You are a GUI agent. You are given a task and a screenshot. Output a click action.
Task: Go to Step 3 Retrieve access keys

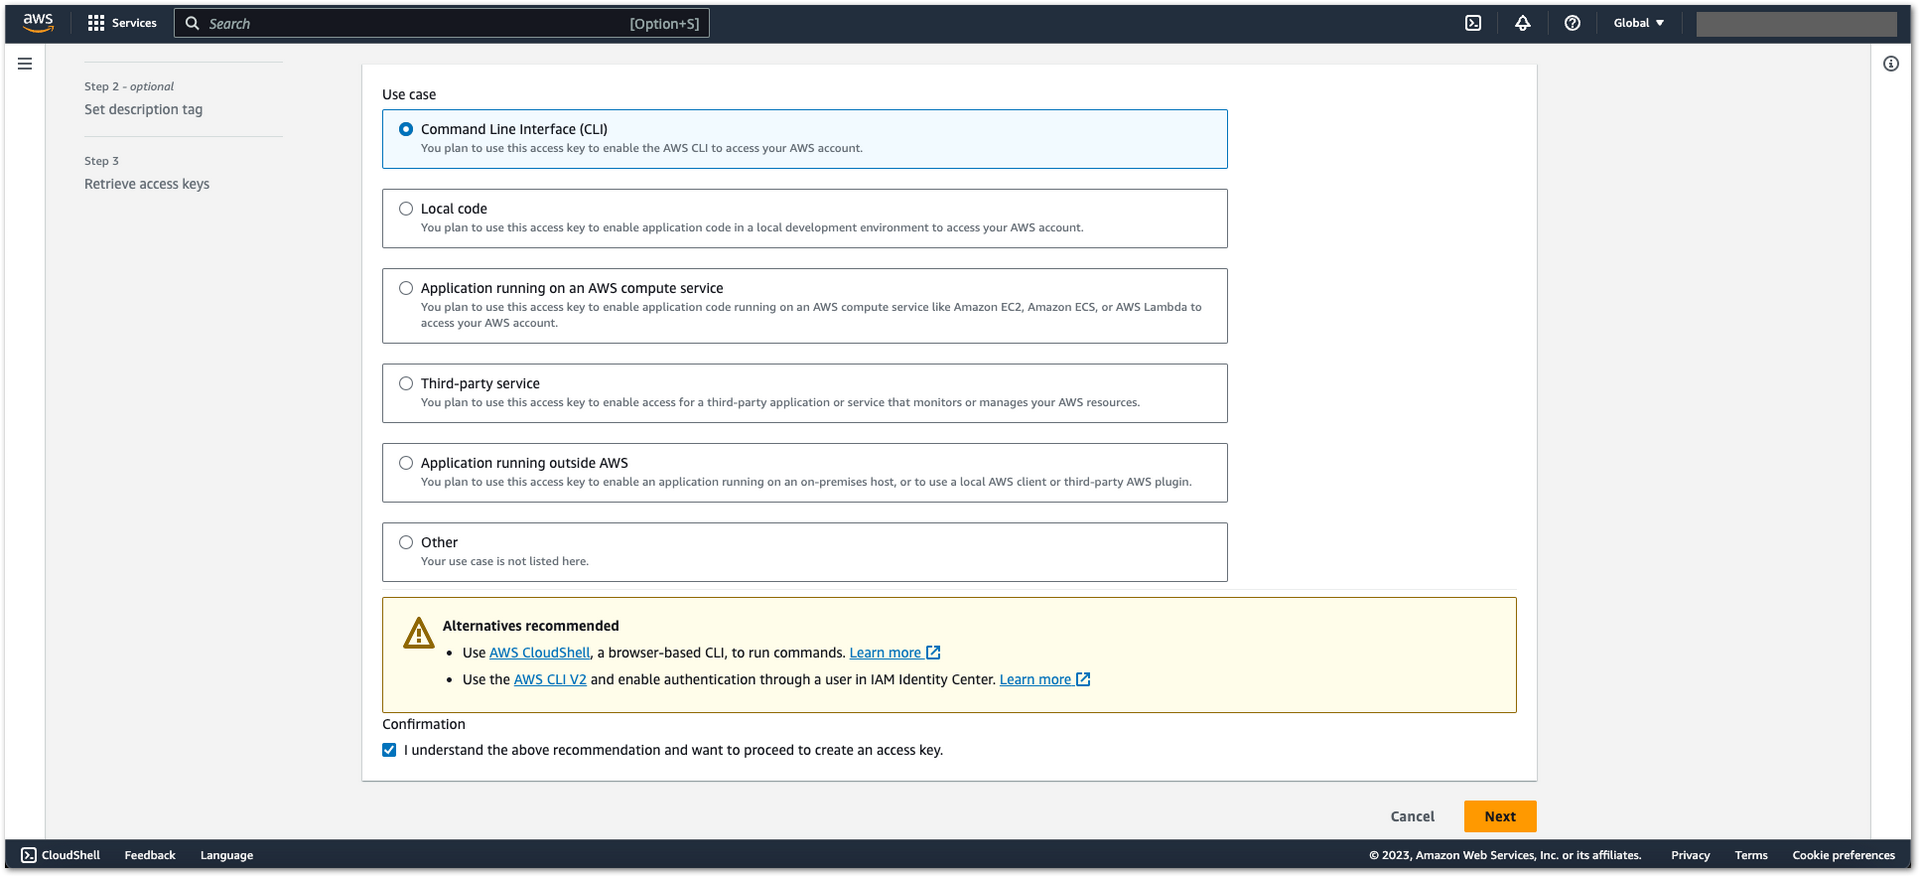point(147,184)
